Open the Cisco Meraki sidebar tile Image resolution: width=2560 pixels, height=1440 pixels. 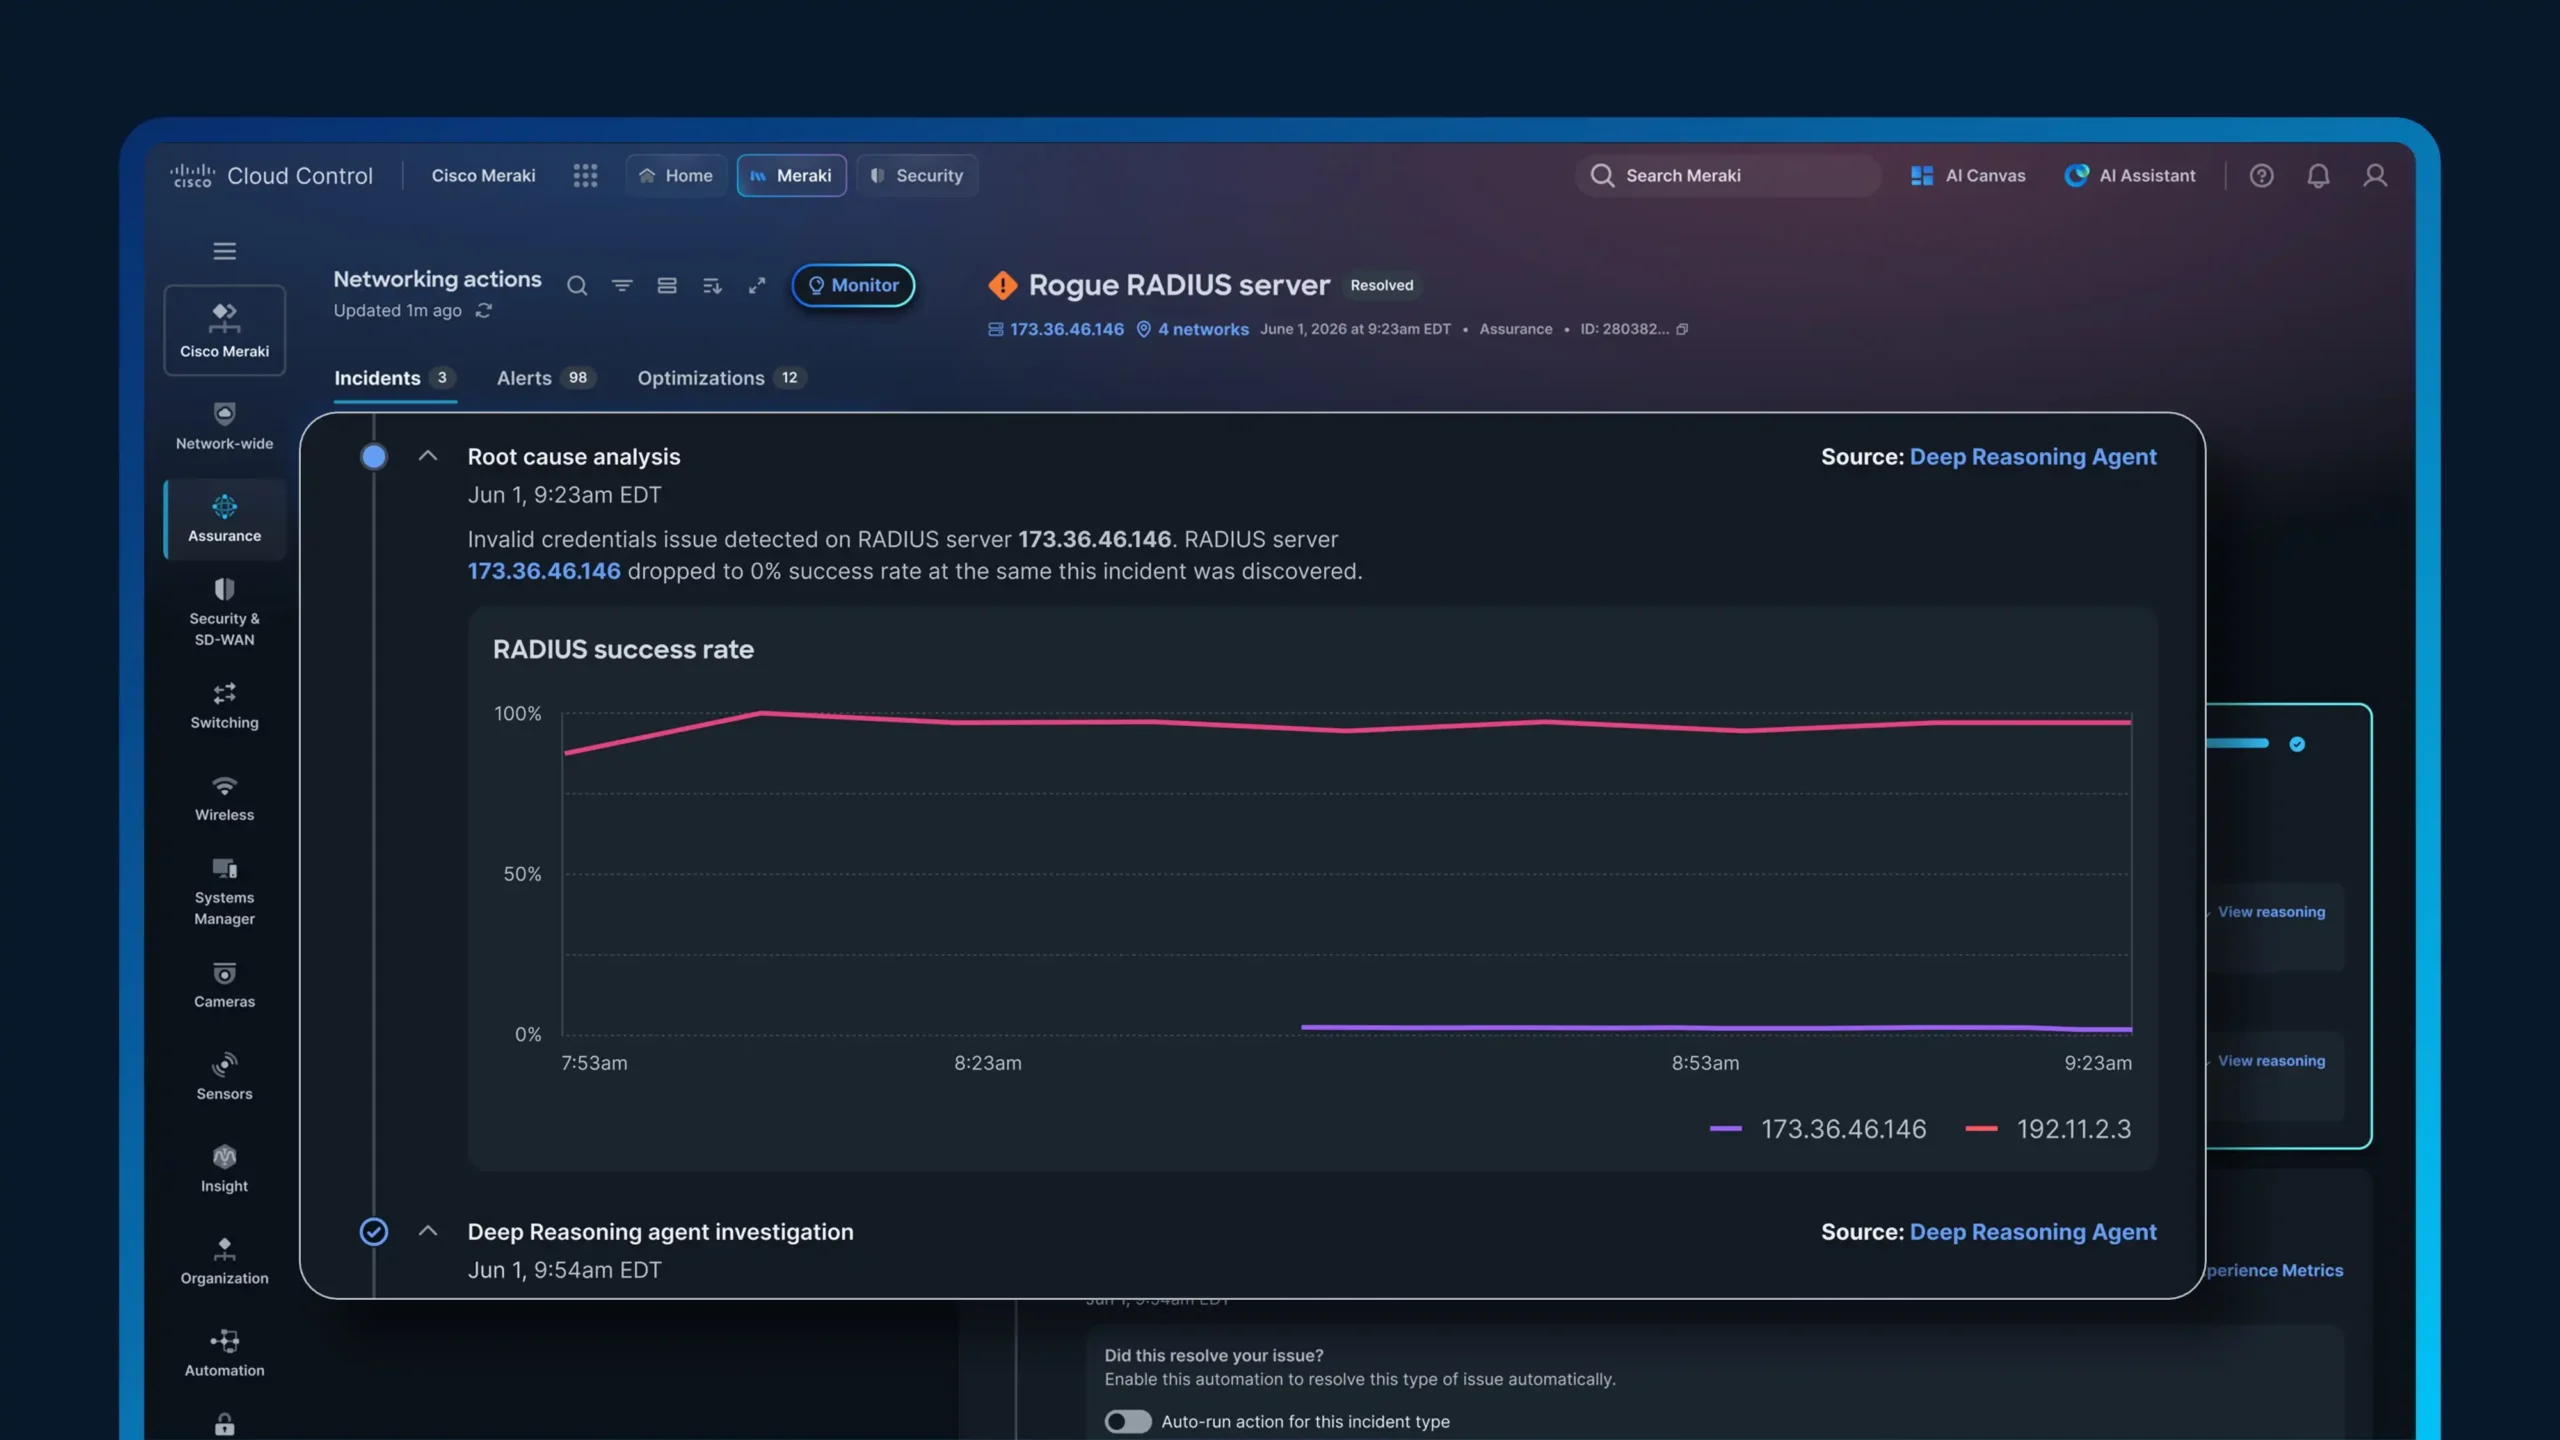click(224, 330)
